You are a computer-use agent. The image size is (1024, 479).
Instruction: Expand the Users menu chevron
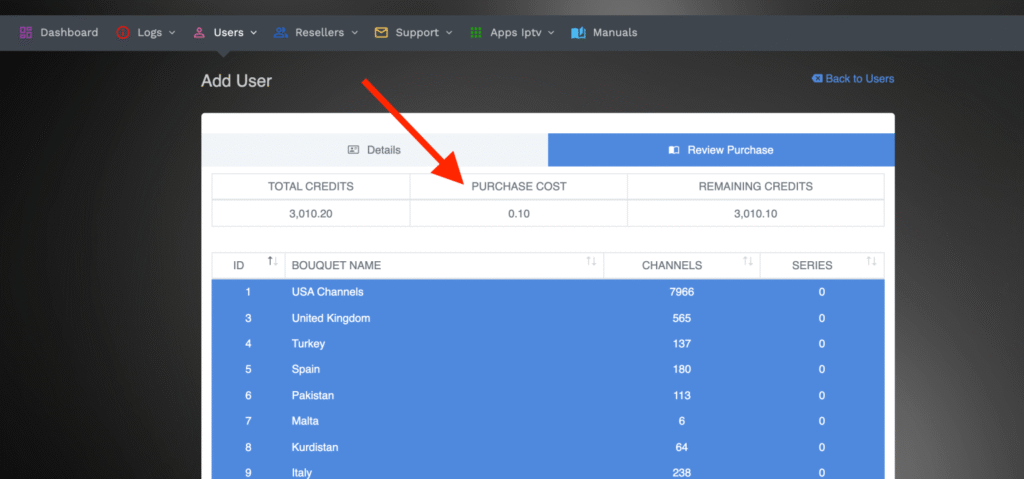point(253,33)
